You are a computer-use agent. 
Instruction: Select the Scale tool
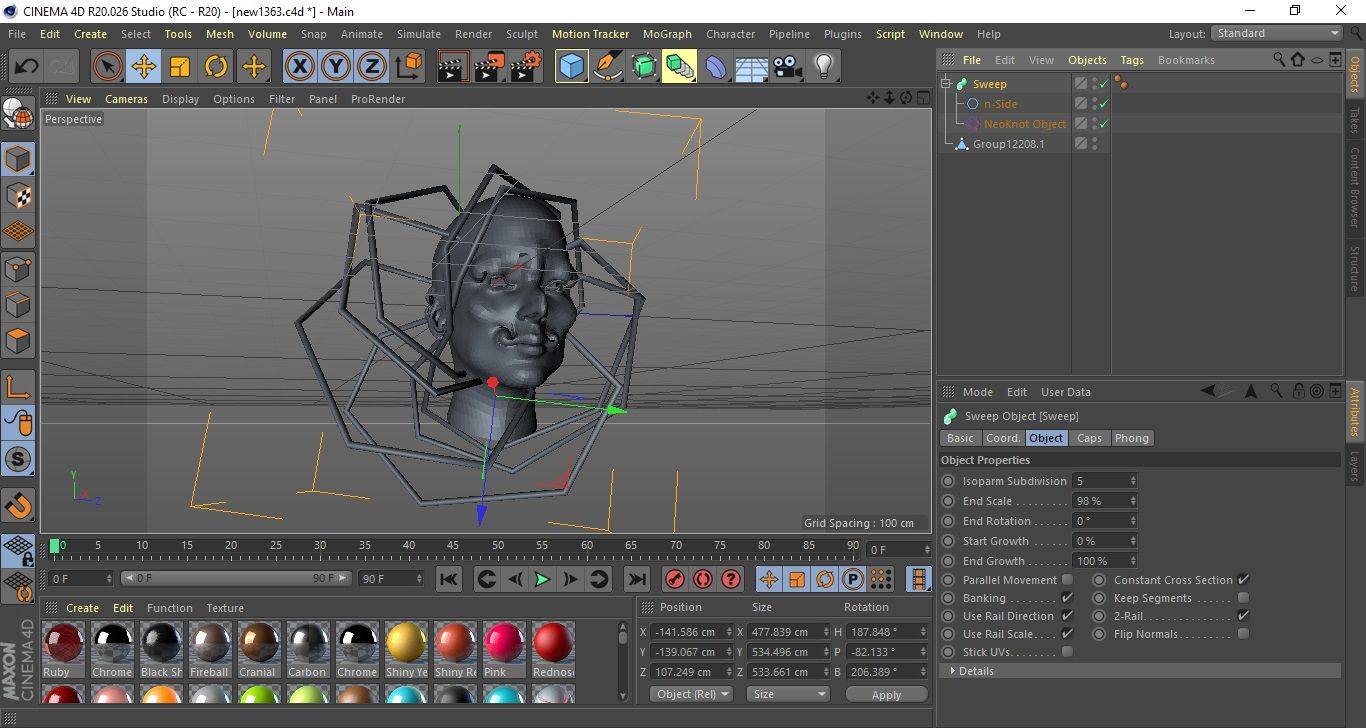coord(180,67)
